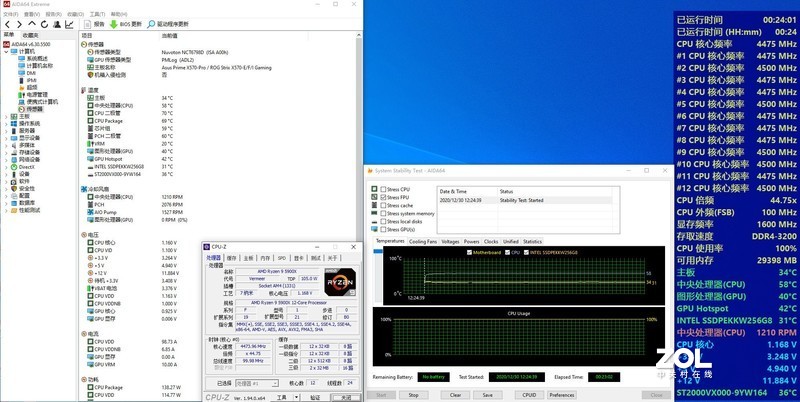Click the Preferences button
Image resolution: width=800 pixels, height=402 pixels.
(x=561, y=394)
